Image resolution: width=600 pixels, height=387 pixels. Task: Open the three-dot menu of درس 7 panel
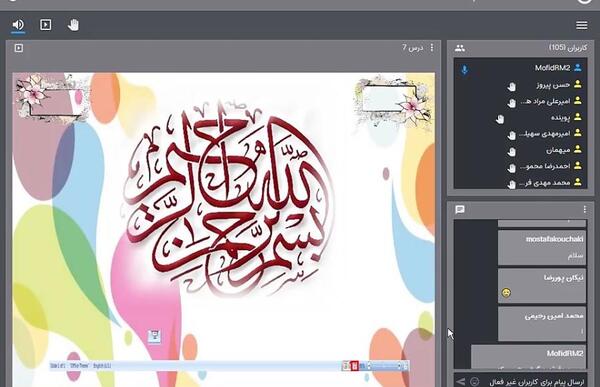click(432, 47)
